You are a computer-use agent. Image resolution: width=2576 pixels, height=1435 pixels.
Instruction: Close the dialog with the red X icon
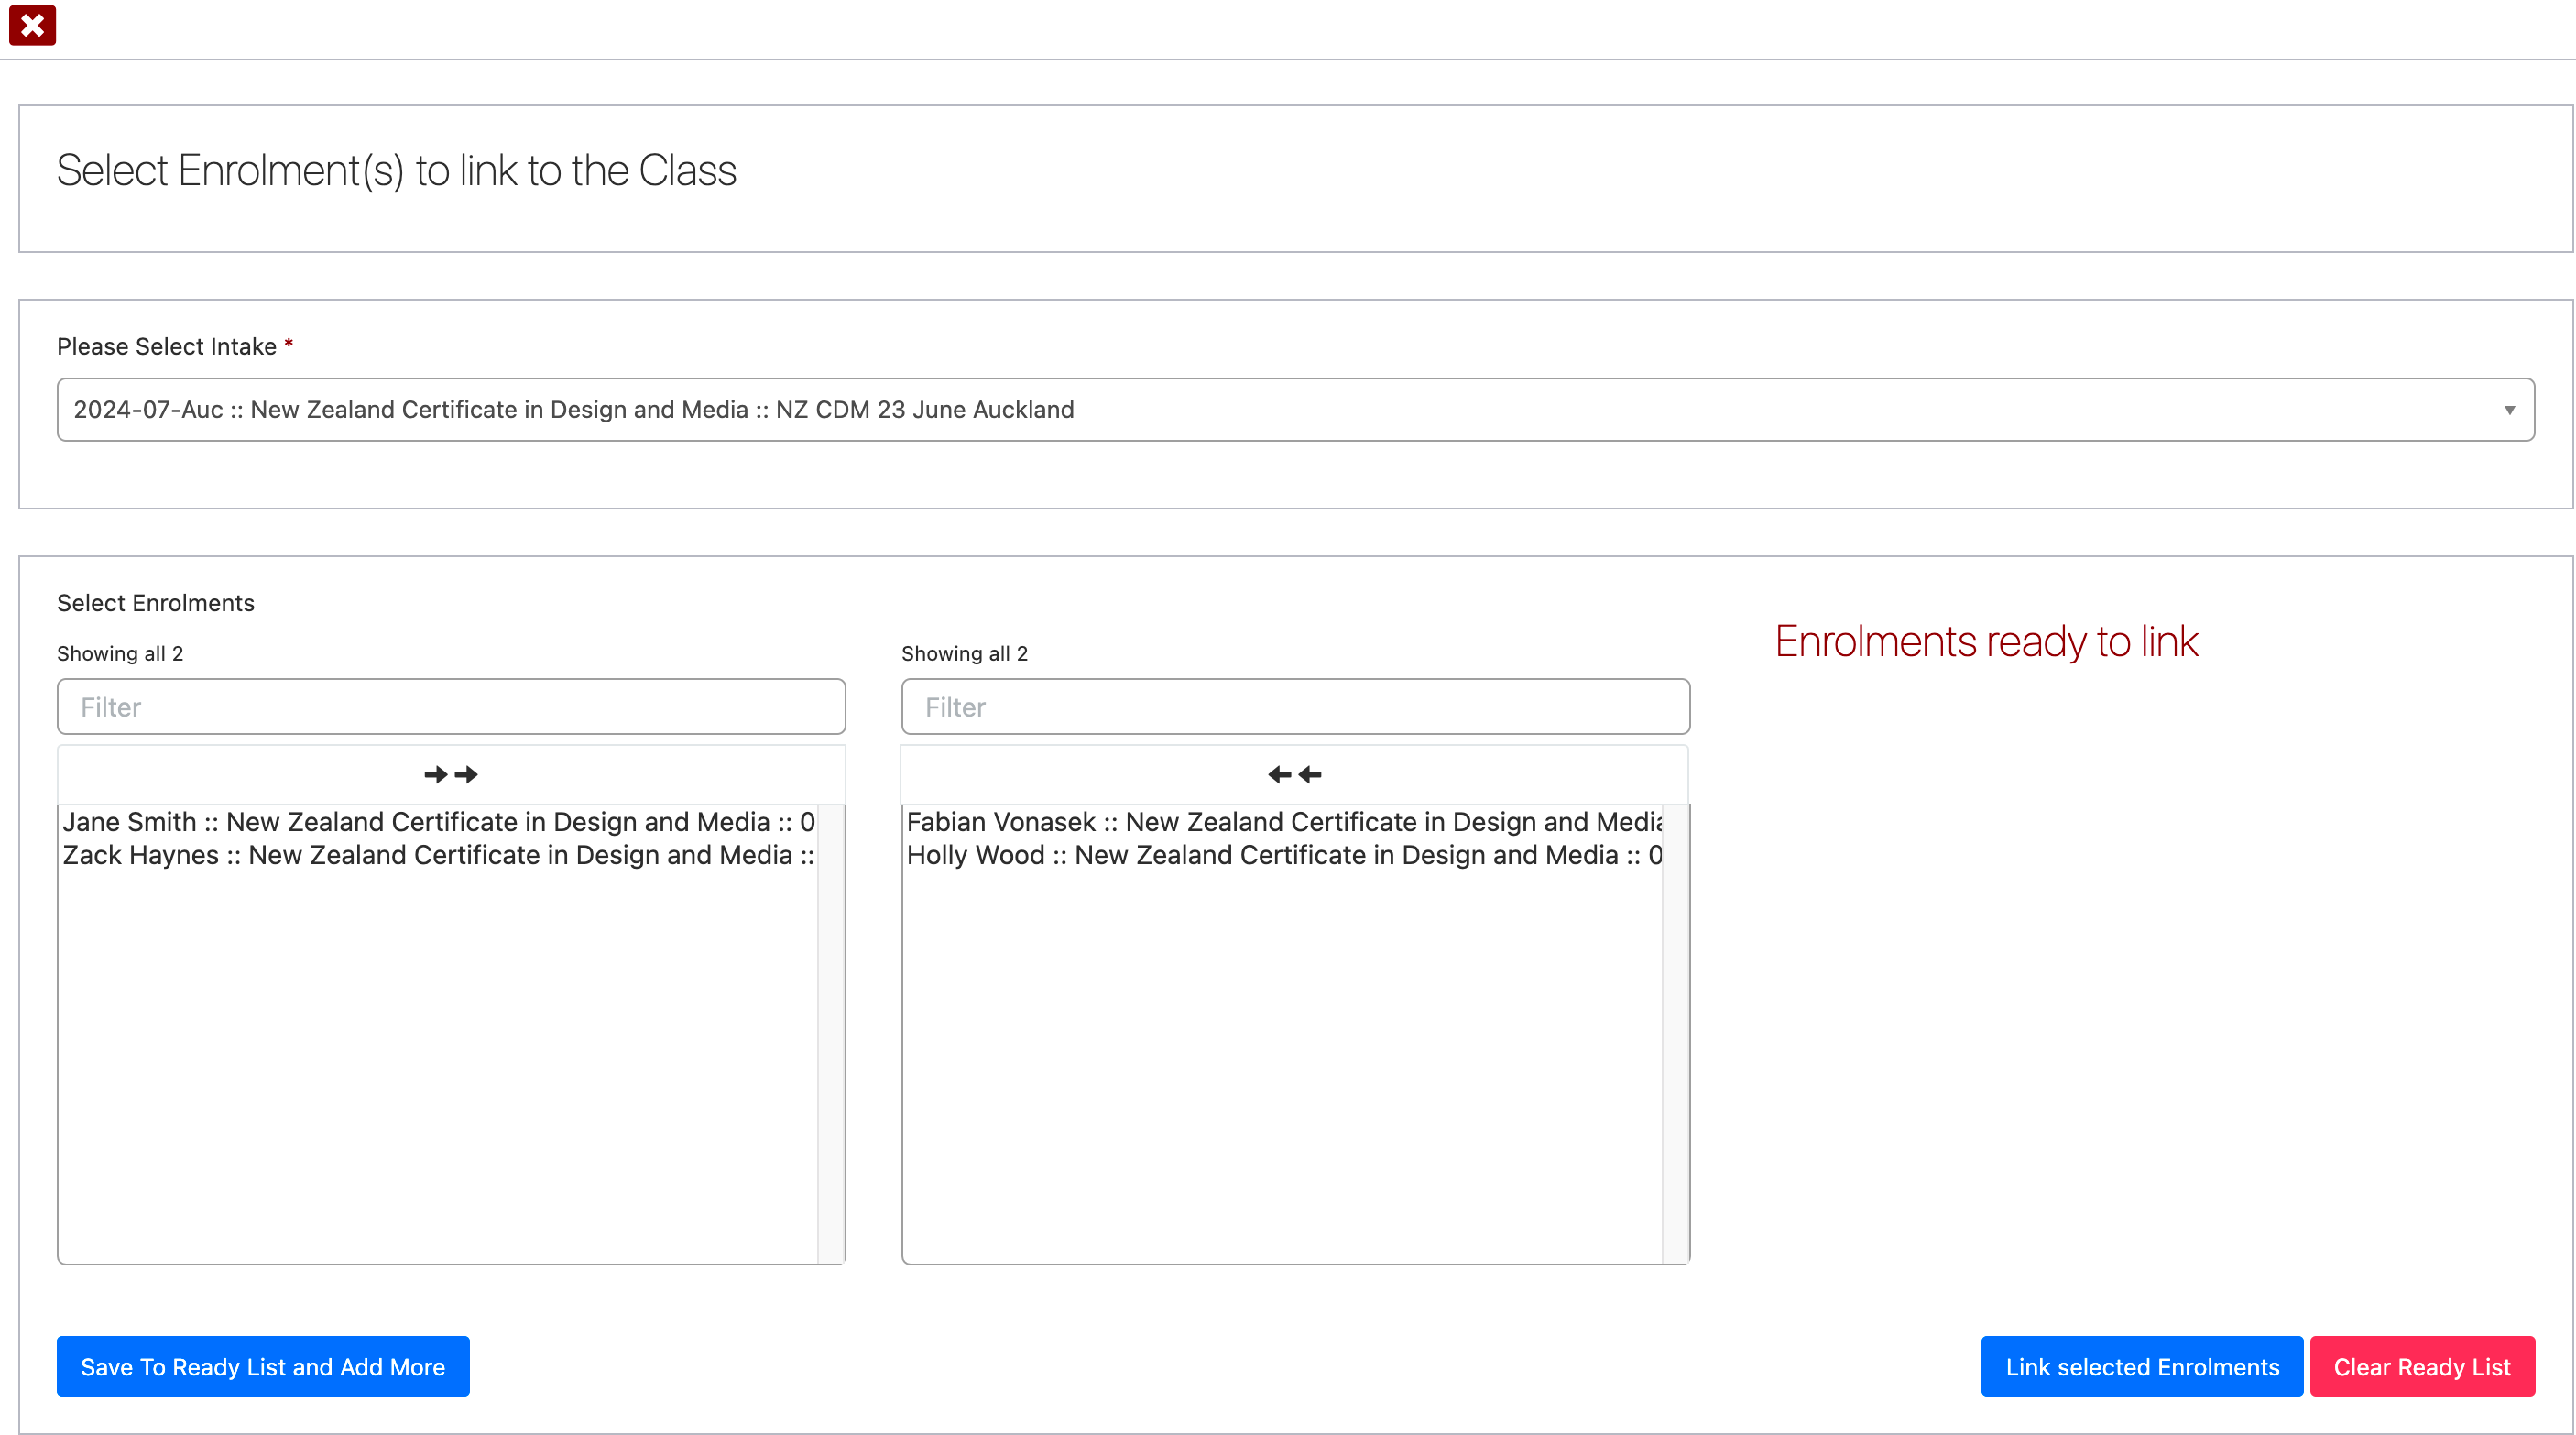[x=32, y=25]
